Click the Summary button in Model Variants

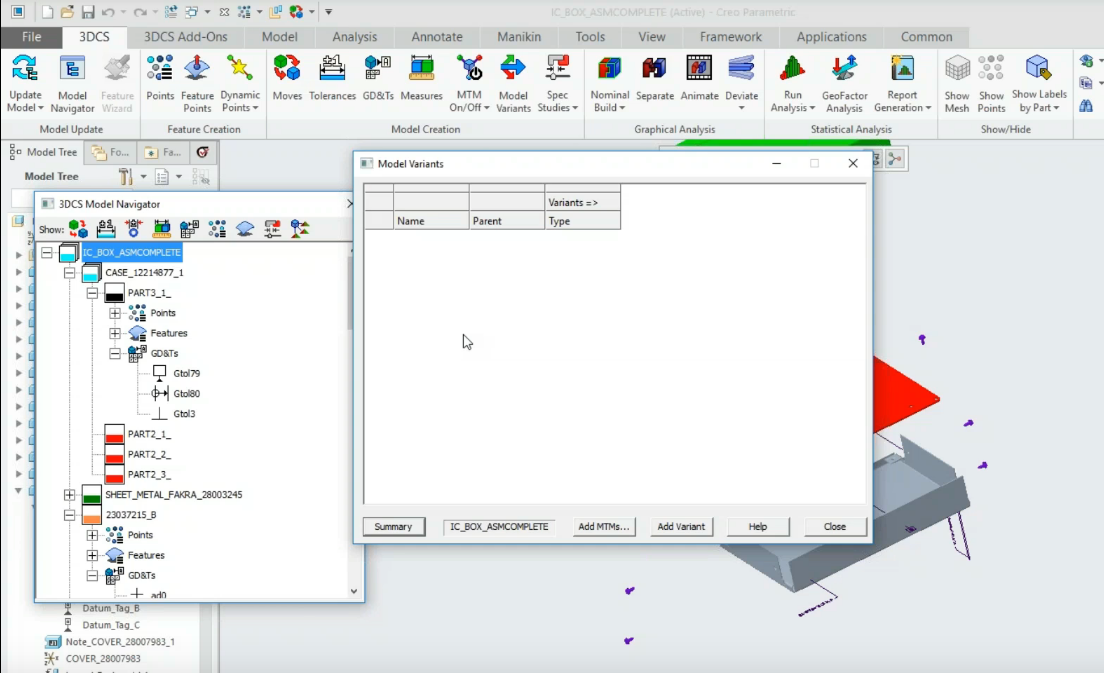click(x=394, y=527)
